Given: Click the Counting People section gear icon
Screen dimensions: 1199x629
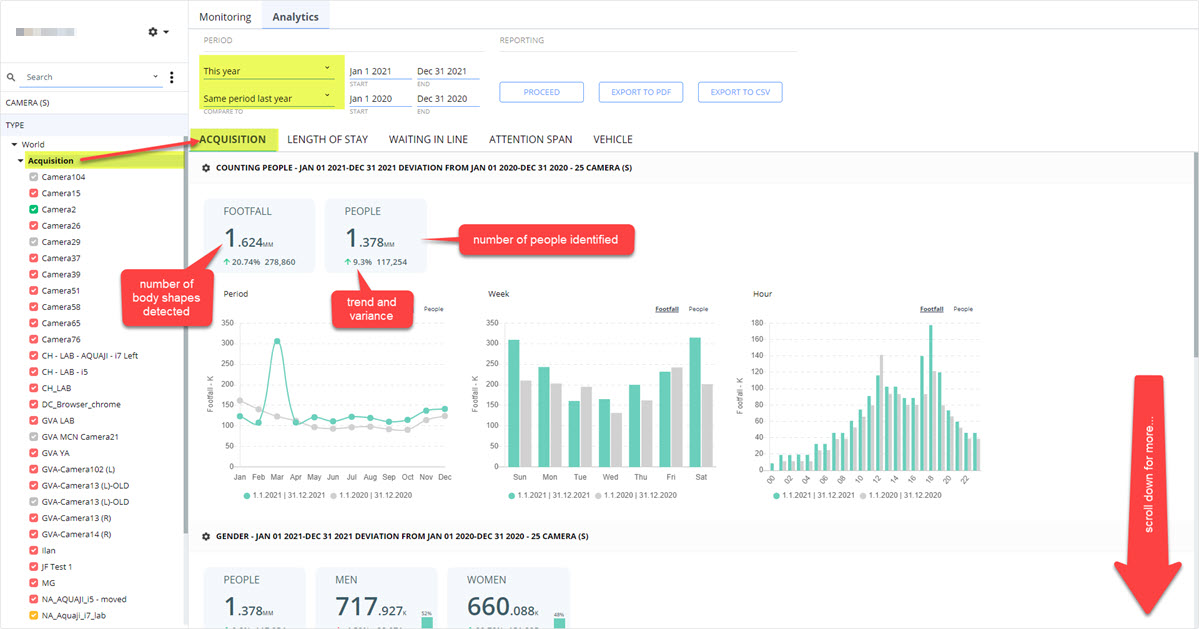Looking at the screenshot, I should click(206, 168).
